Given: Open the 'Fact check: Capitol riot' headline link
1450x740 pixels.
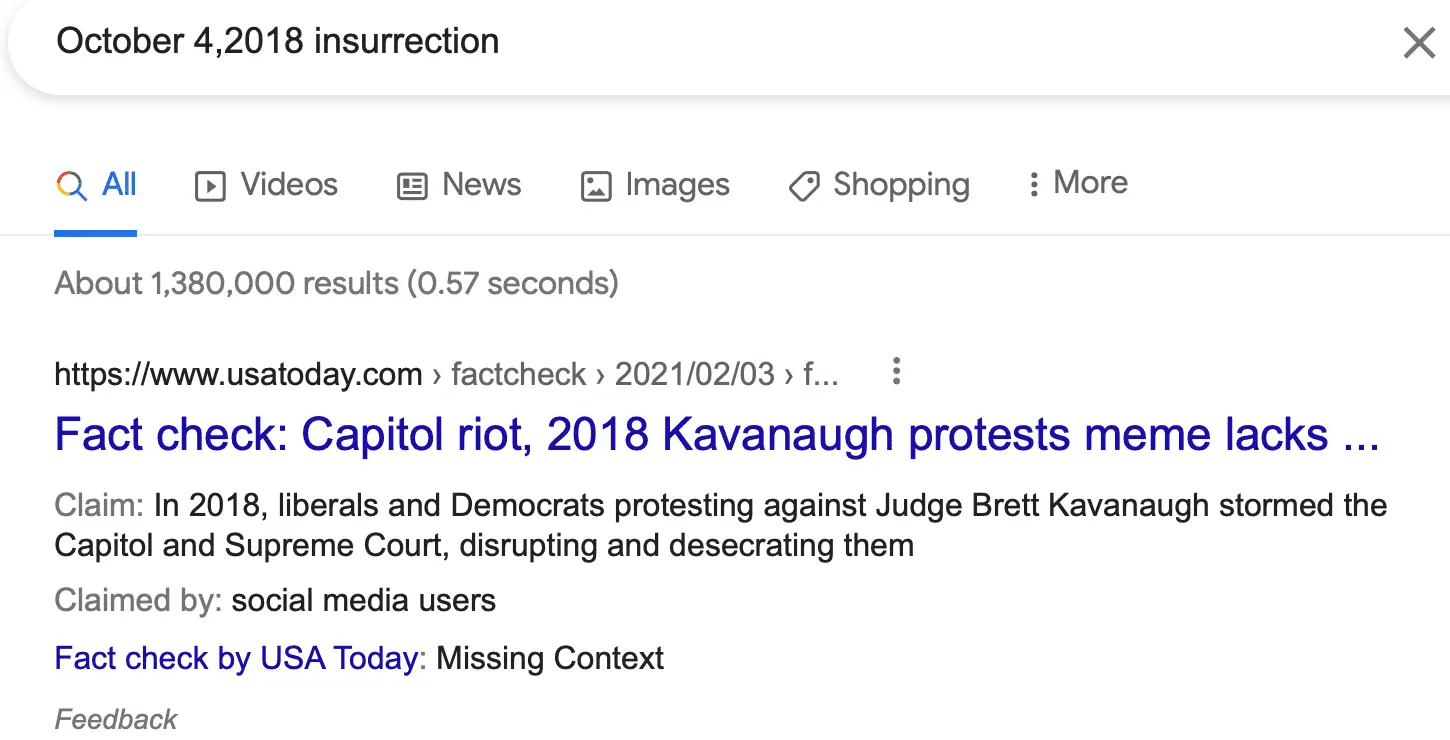Looking at the screenshot, I should click(716, 435).
